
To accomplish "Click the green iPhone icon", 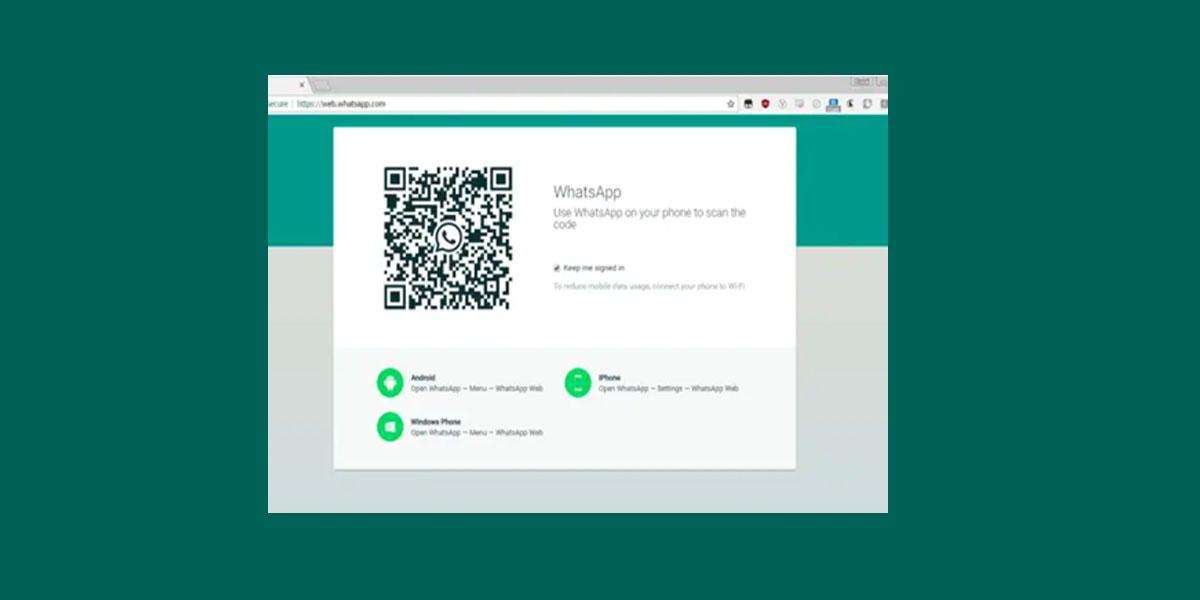I will 578,382.
